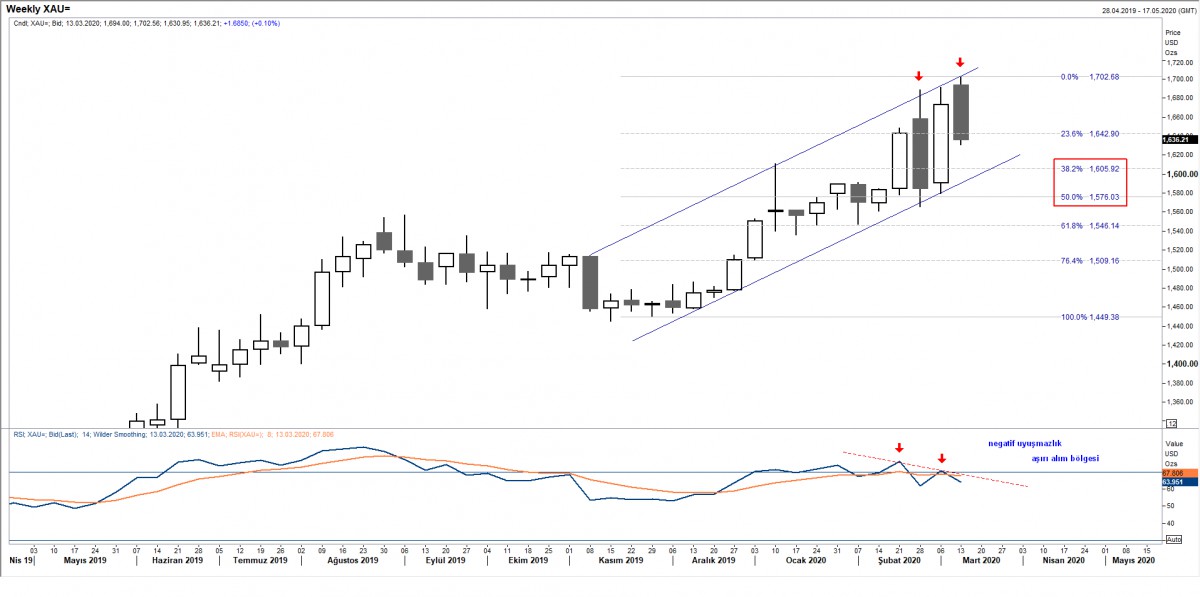Select the left red arrow on the RSI panel
This screenshot has height=597, width=1200.
point(899,449)
